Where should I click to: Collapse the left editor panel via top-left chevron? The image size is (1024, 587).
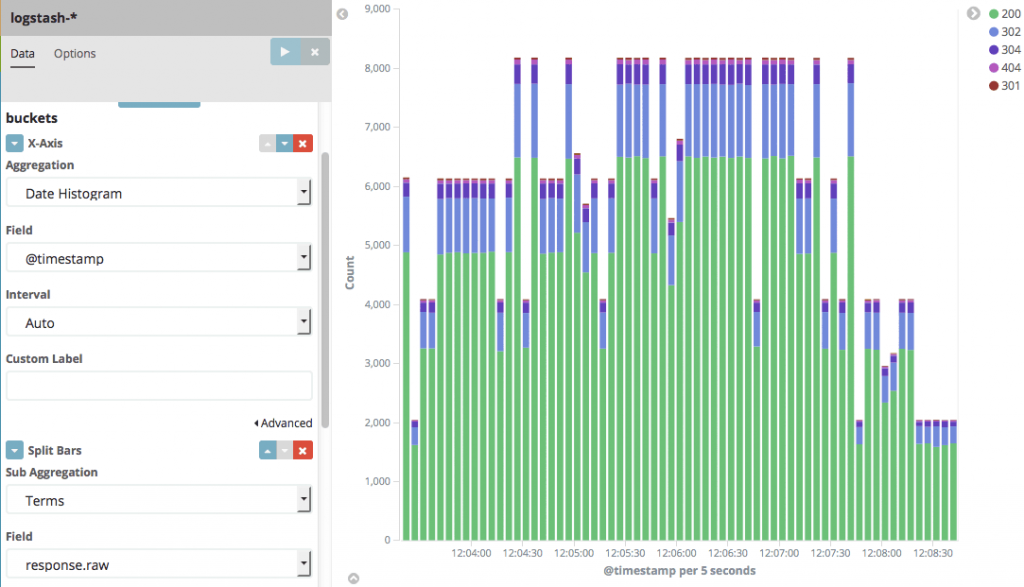point(342,14)
